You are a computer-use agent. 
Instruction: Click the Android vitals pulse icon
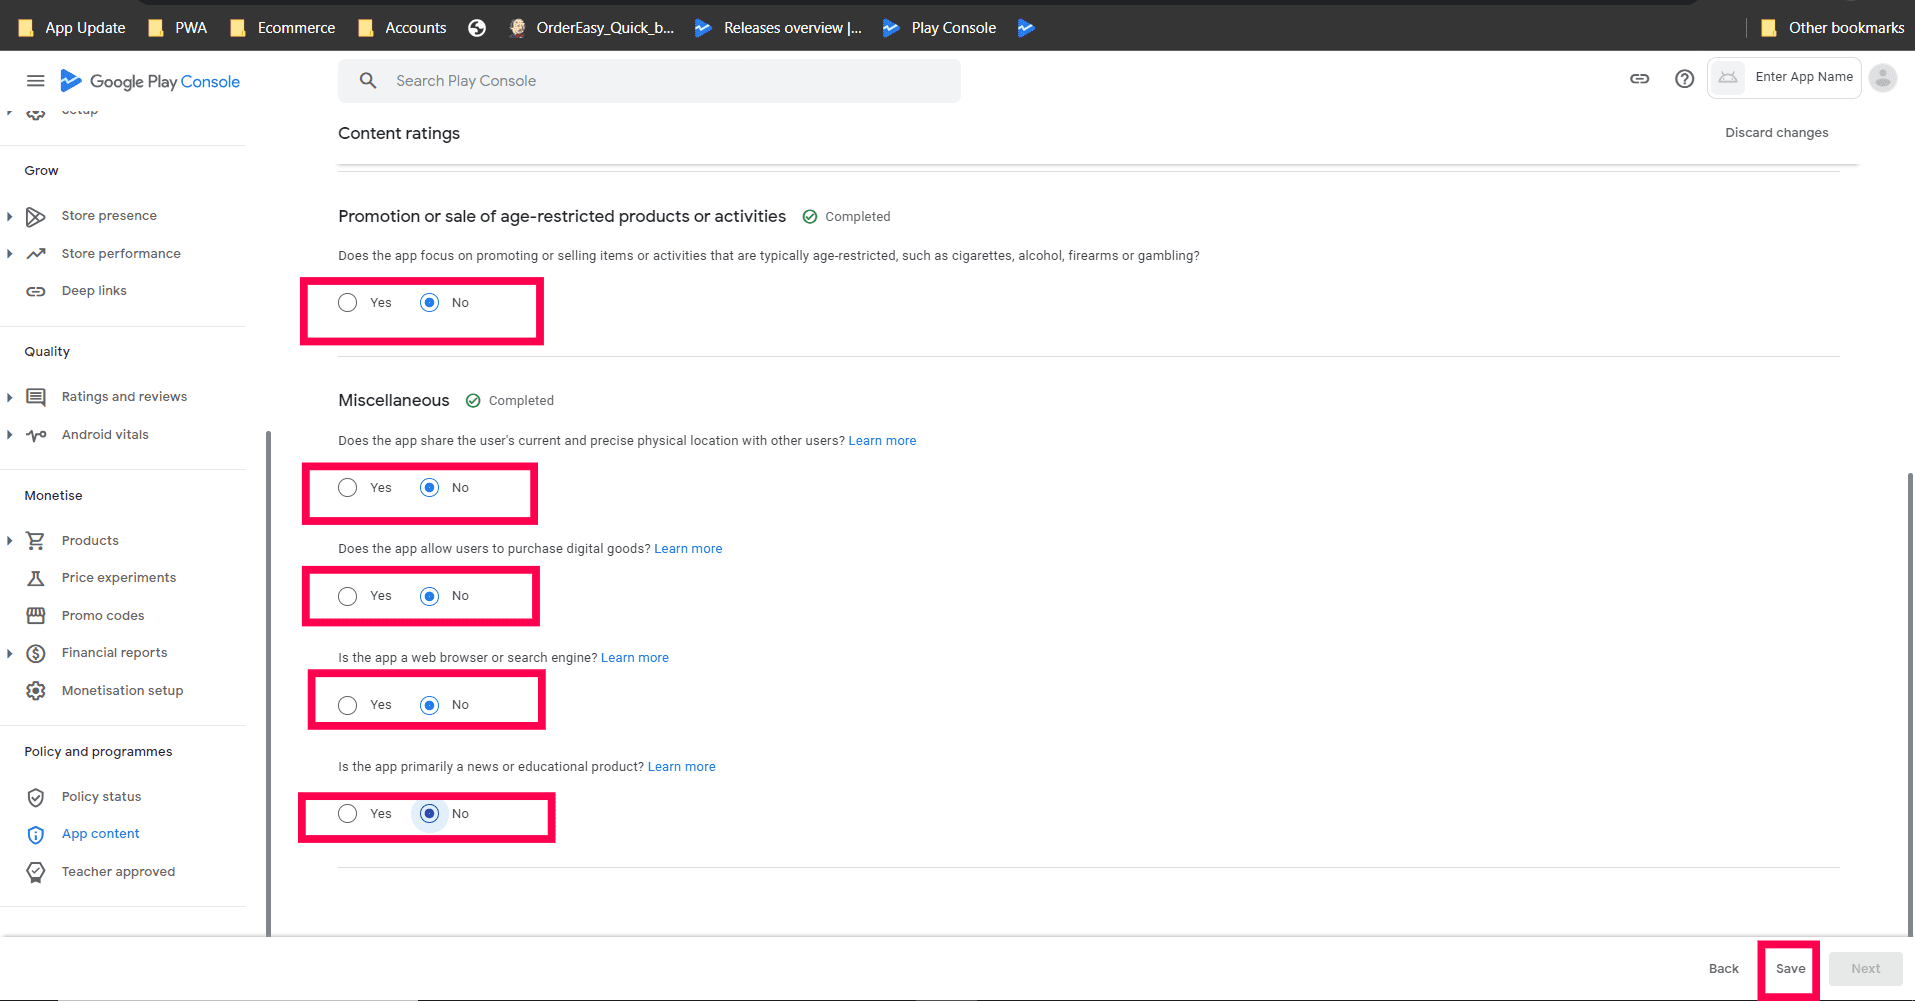[36, 435]
